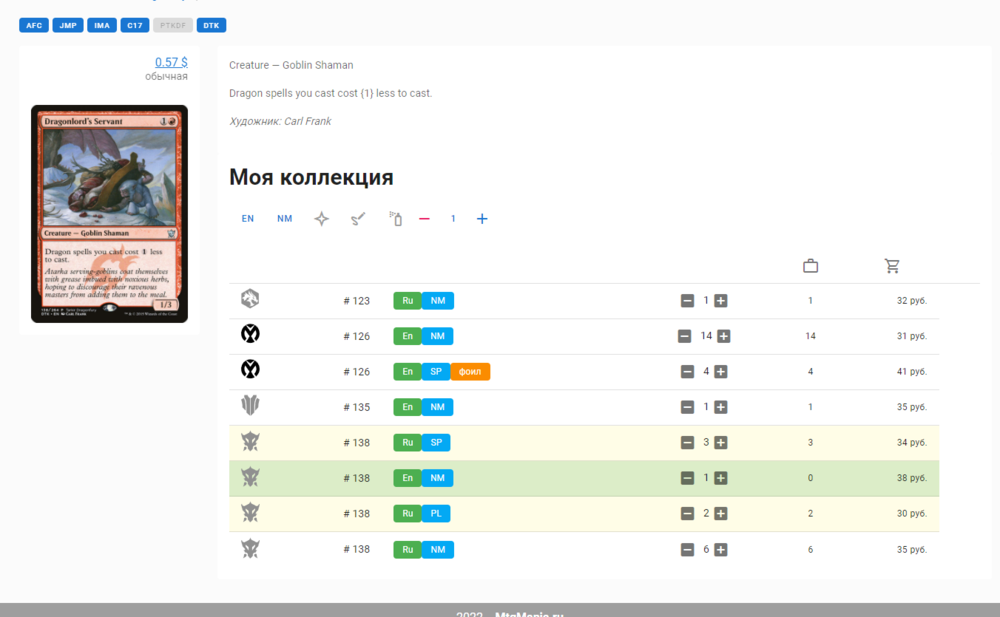This screenshot has height=617, width=1000.
Task: Click the orange фойл badge
Action: 470,372
